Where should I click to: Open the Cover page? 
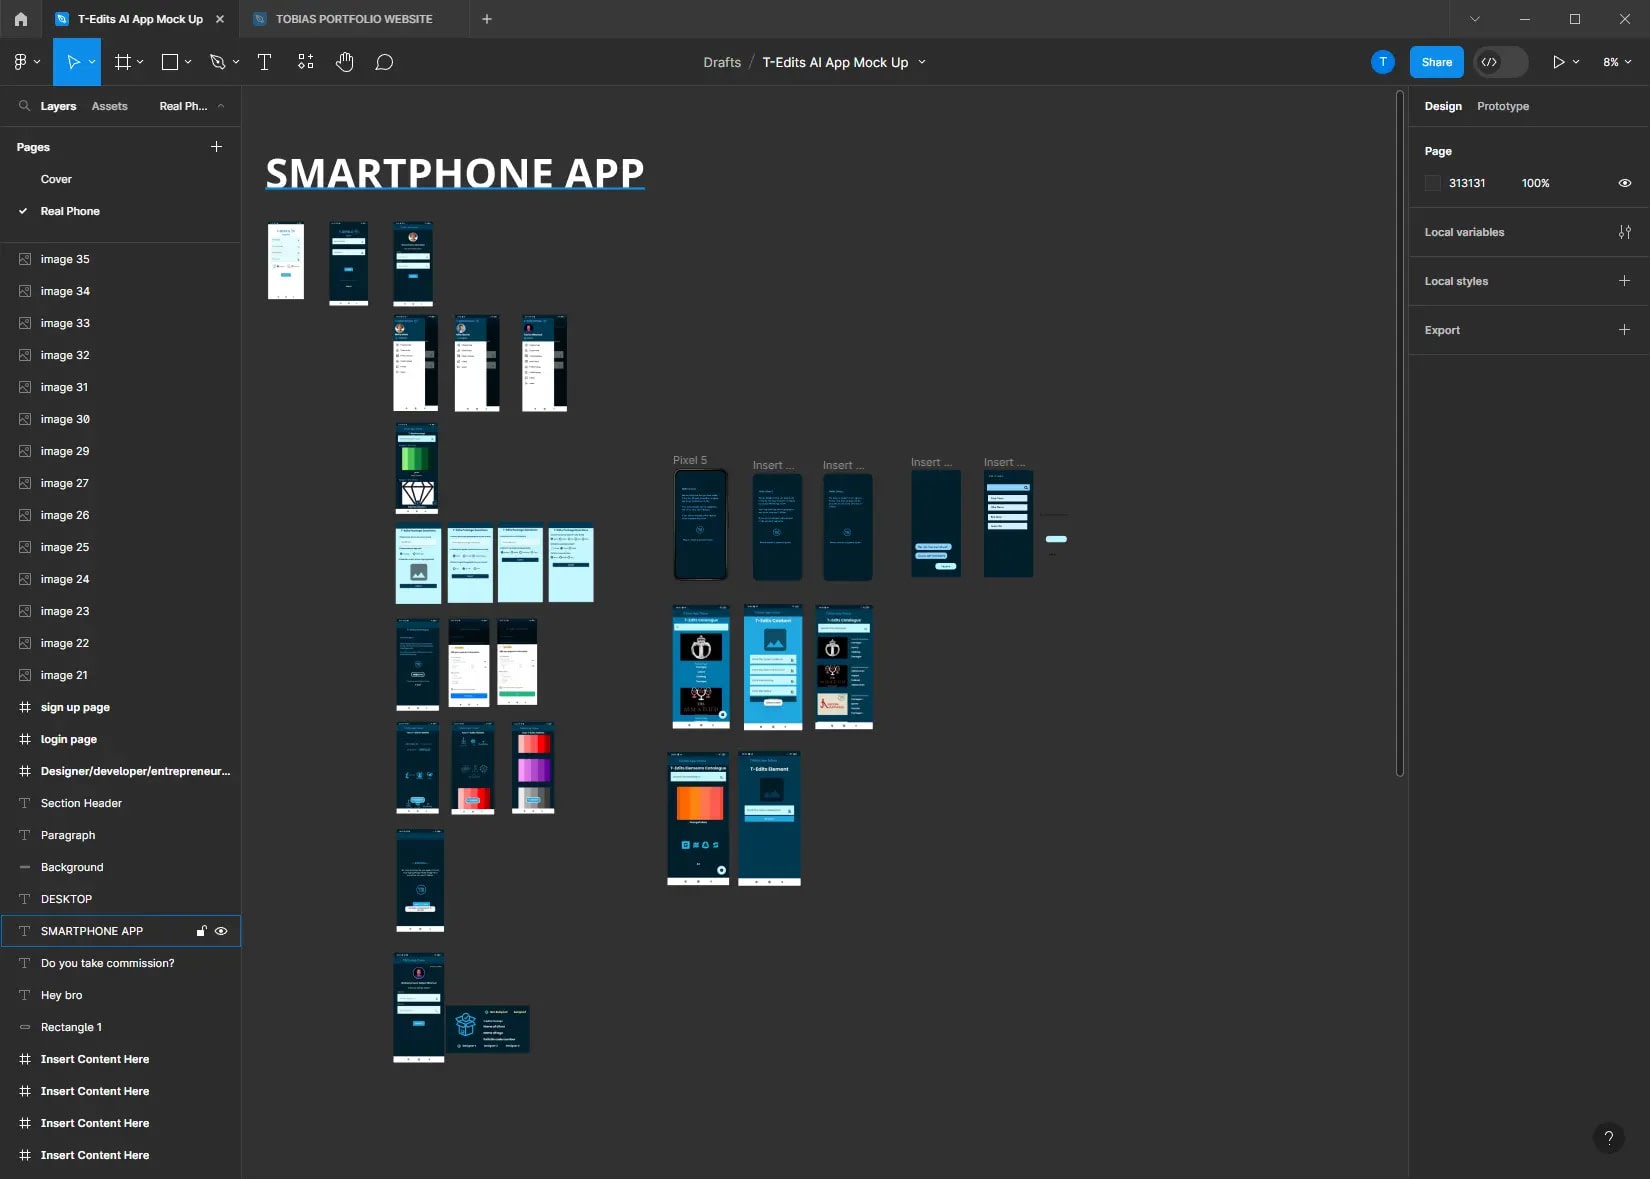tap(56, 179)
